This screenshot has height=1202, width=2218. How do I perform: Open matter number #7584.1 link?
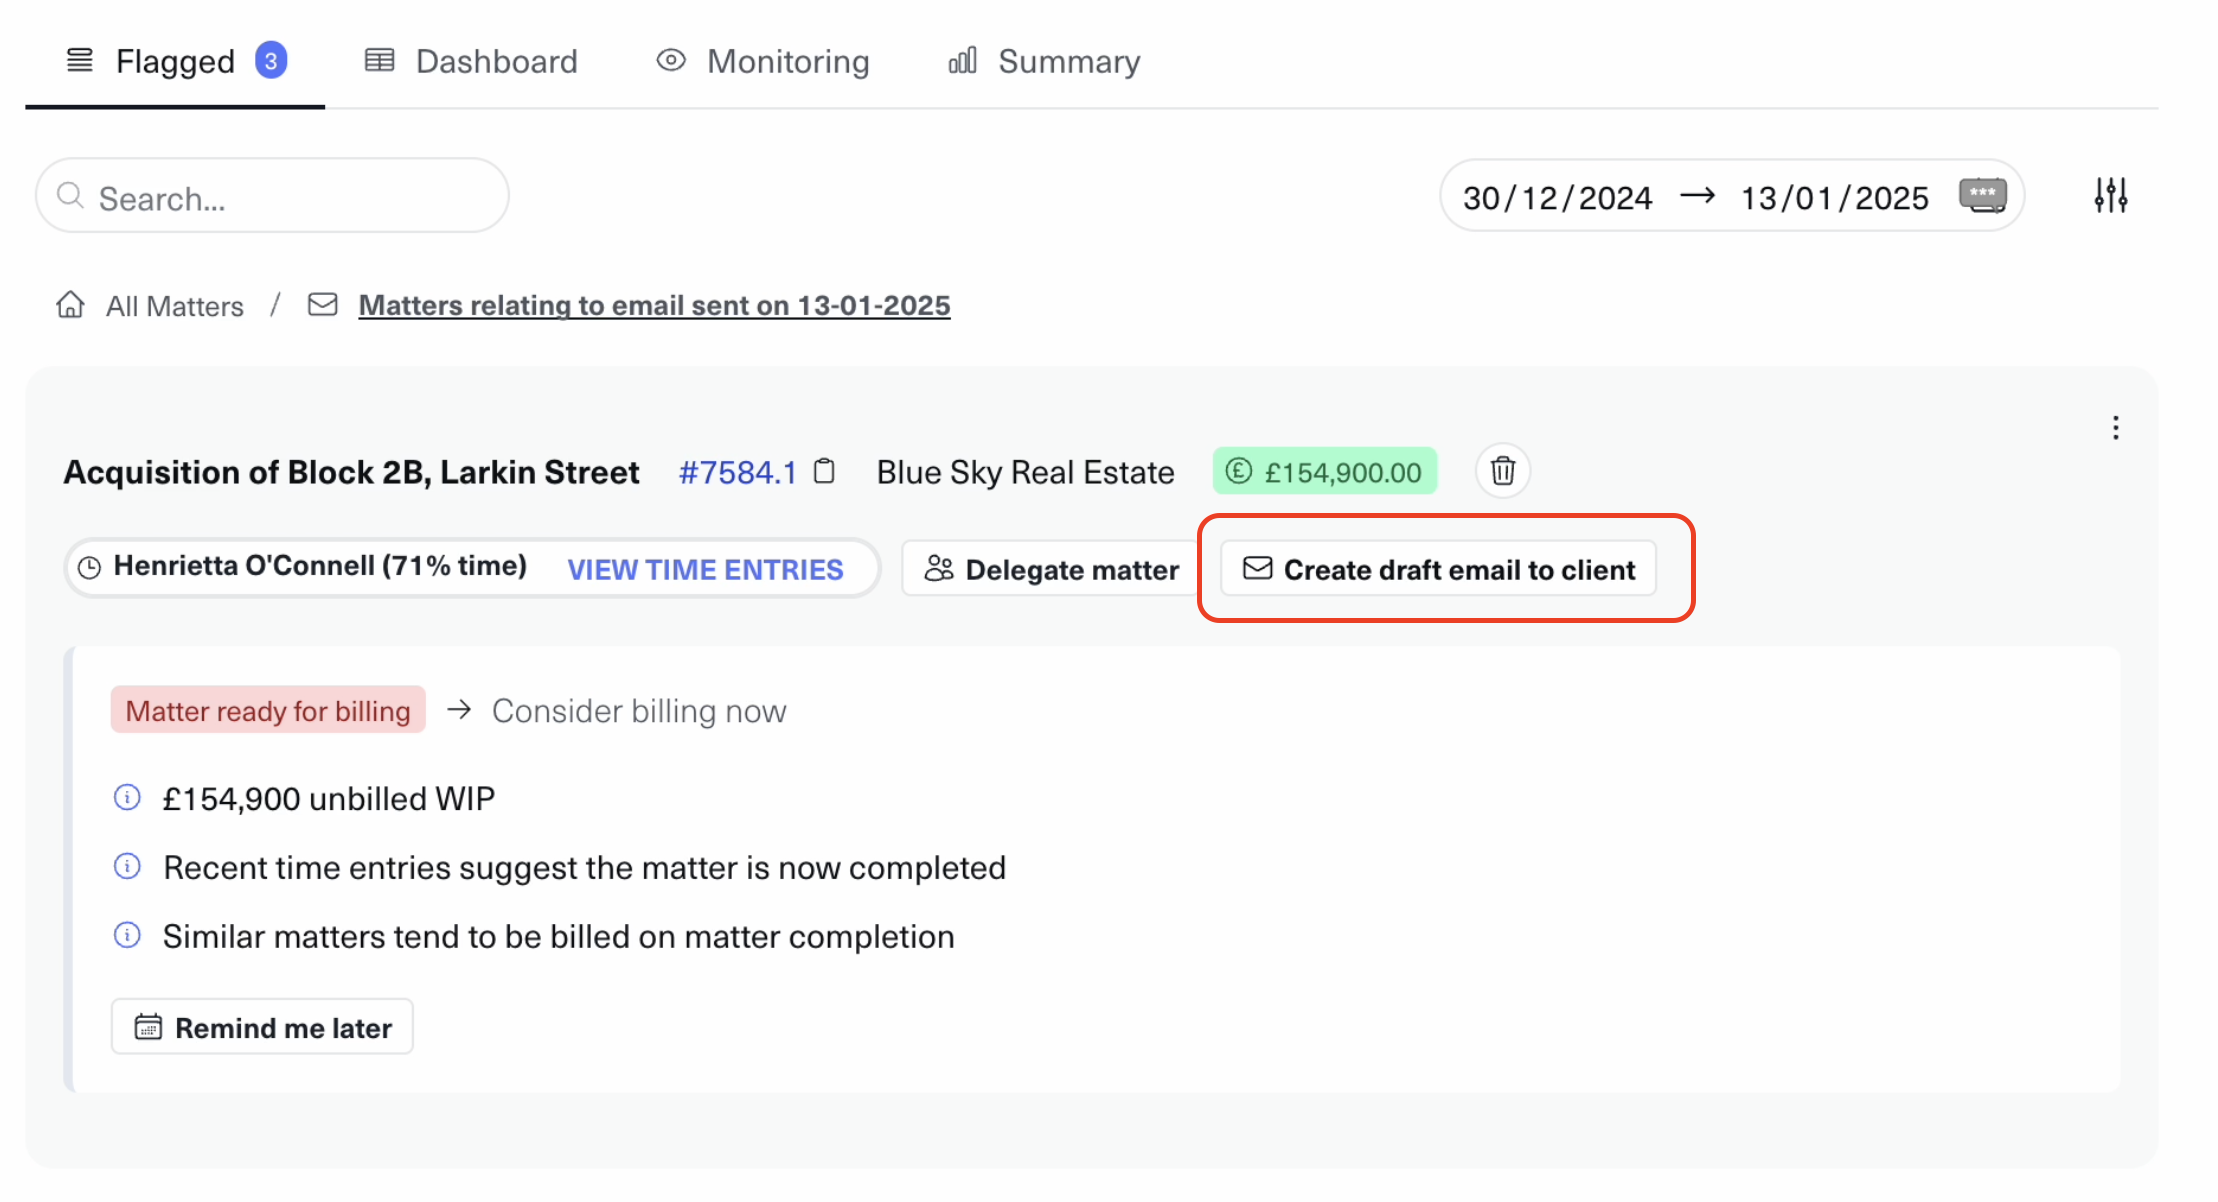click(x=737, y=472)
